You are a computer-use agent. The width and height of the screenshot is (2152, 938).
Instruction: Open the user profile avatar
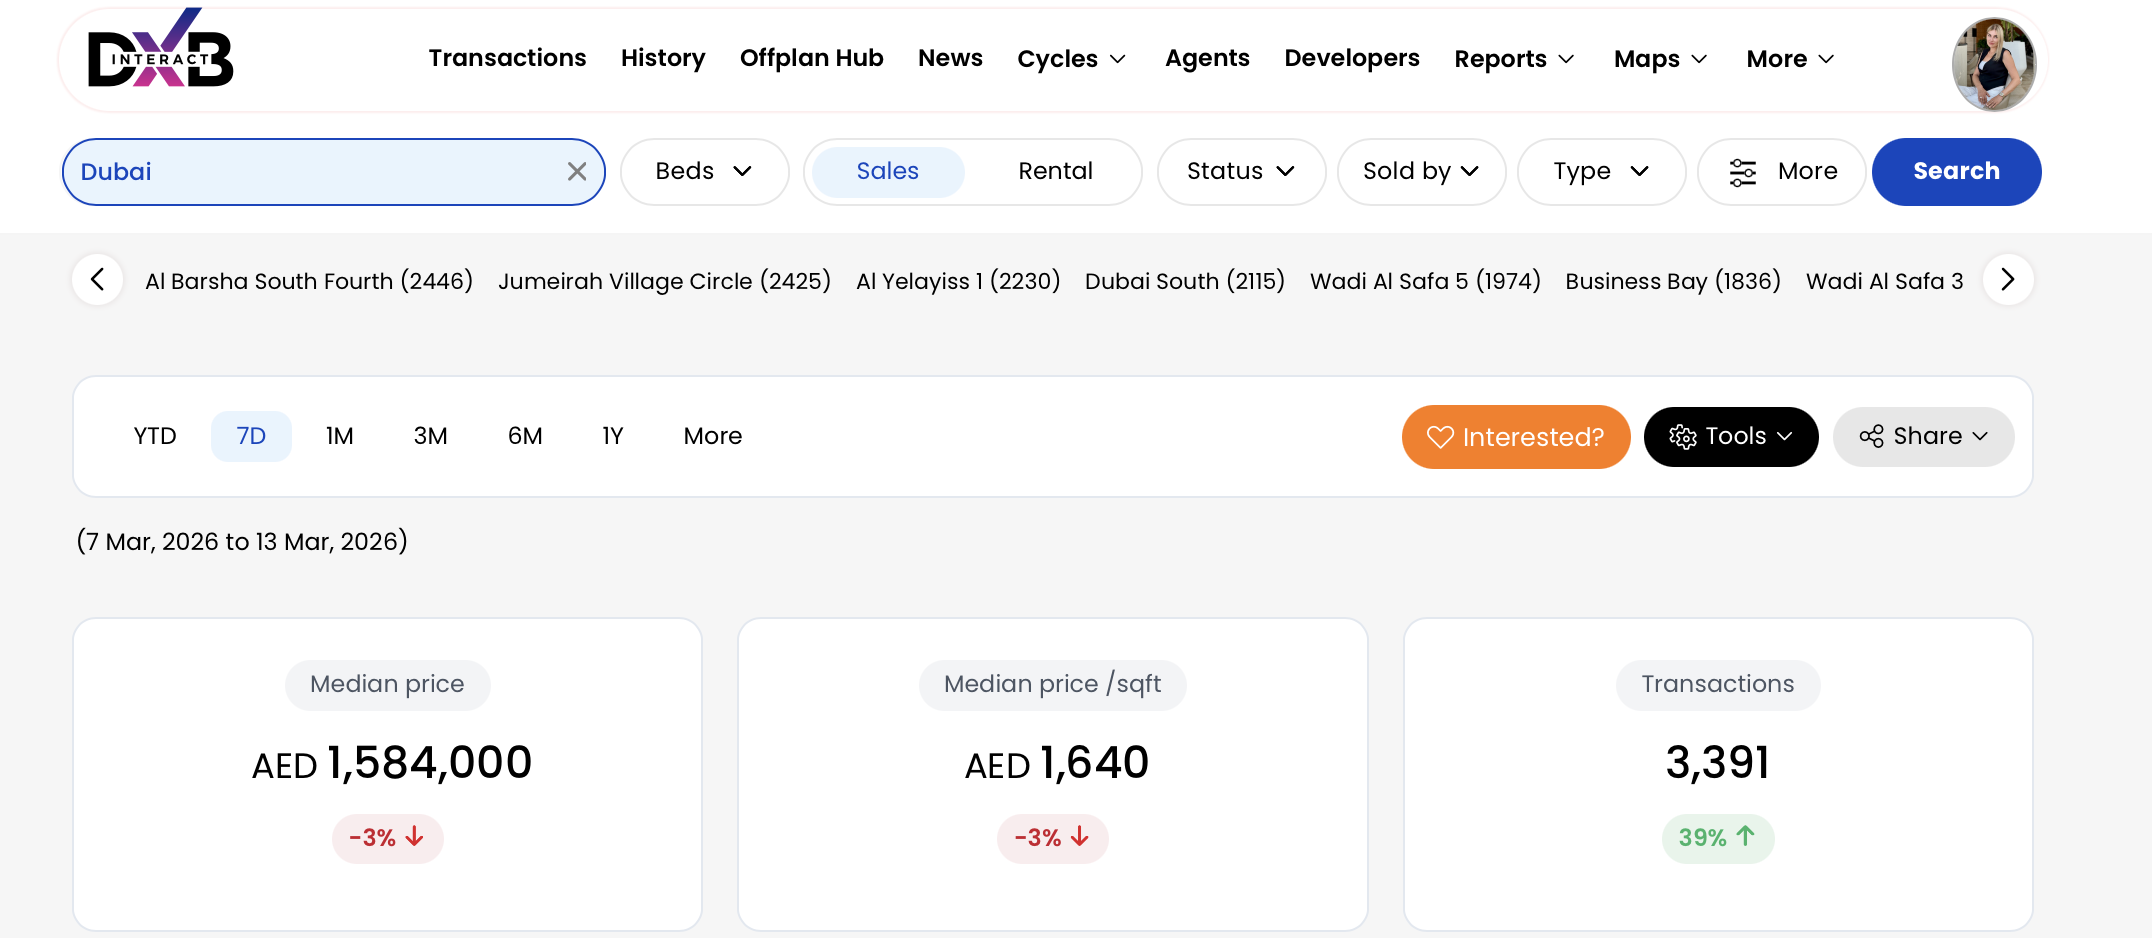point(1994,64)
